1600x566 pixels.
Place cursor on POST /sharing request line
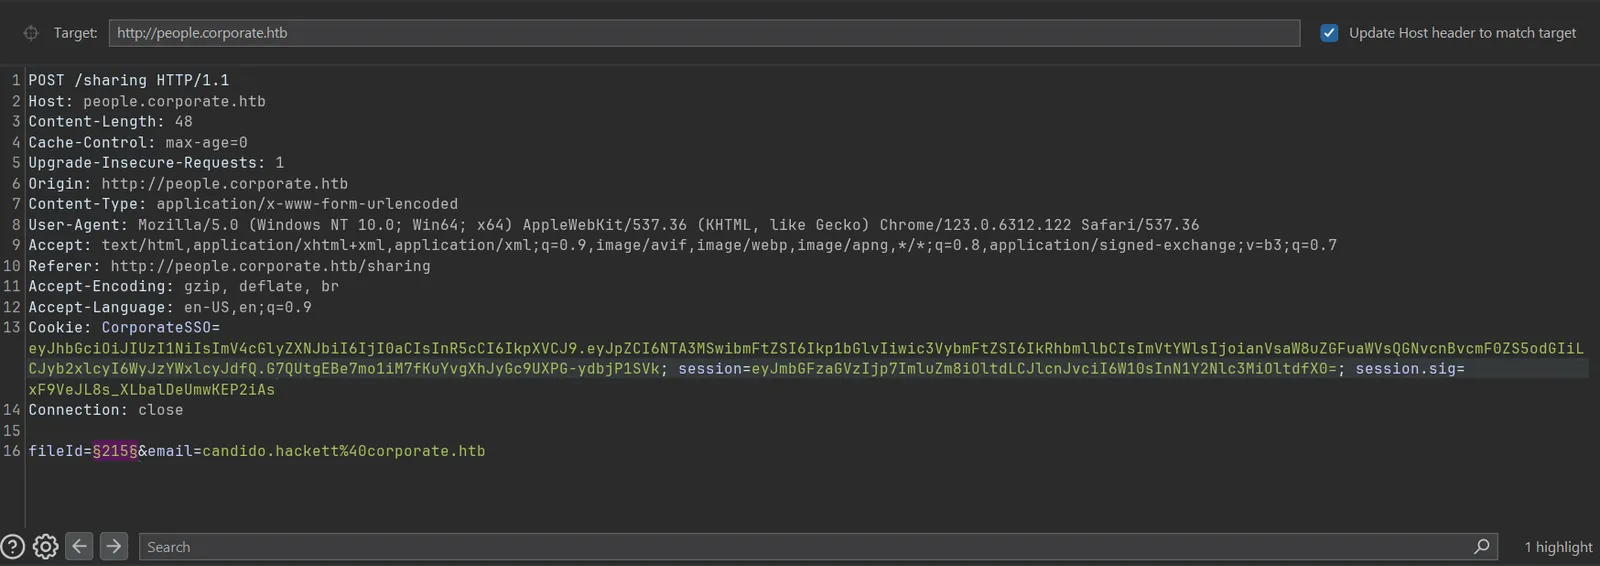129,80
